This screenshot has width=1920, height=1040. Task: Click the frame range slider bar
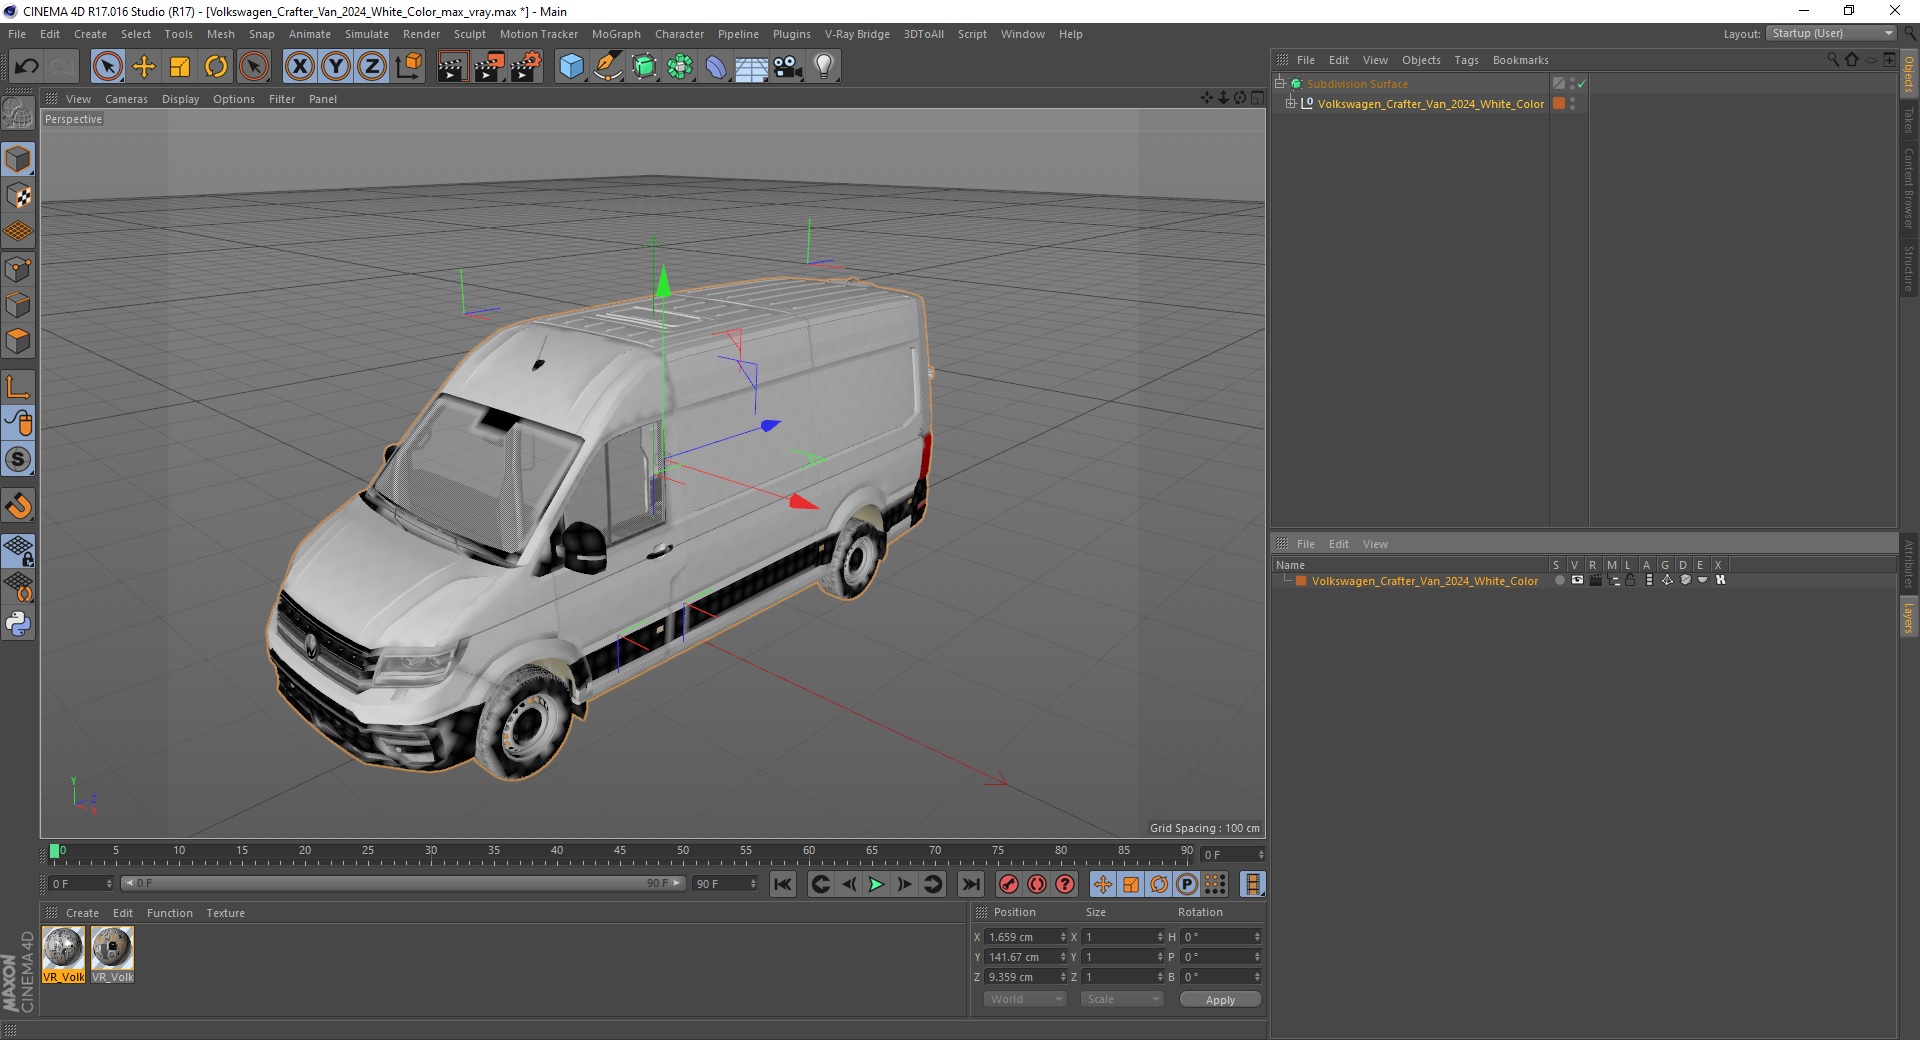tap(403, 884)
